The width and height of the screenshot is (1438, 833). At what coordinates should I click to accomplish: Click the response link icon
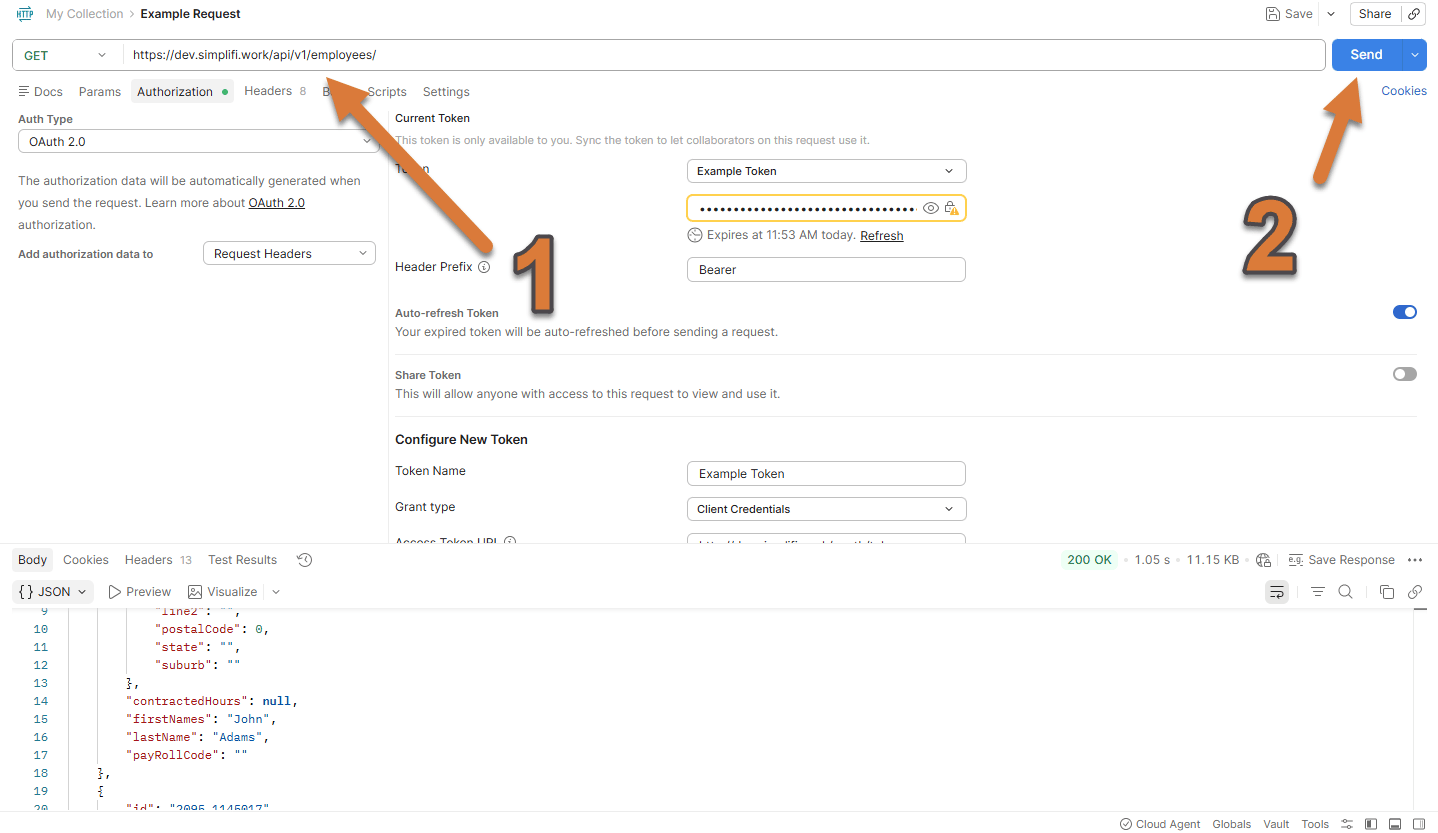1415,592
